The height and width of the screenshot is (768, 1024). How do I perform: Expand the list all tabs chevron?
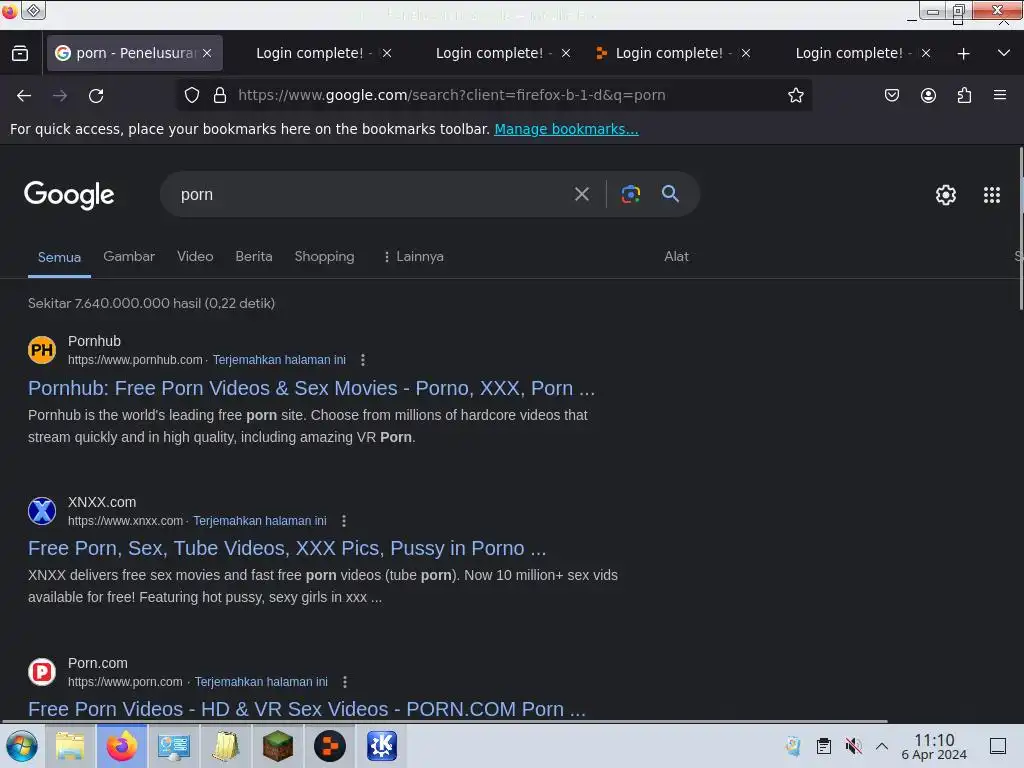[x=1004, y=53]
